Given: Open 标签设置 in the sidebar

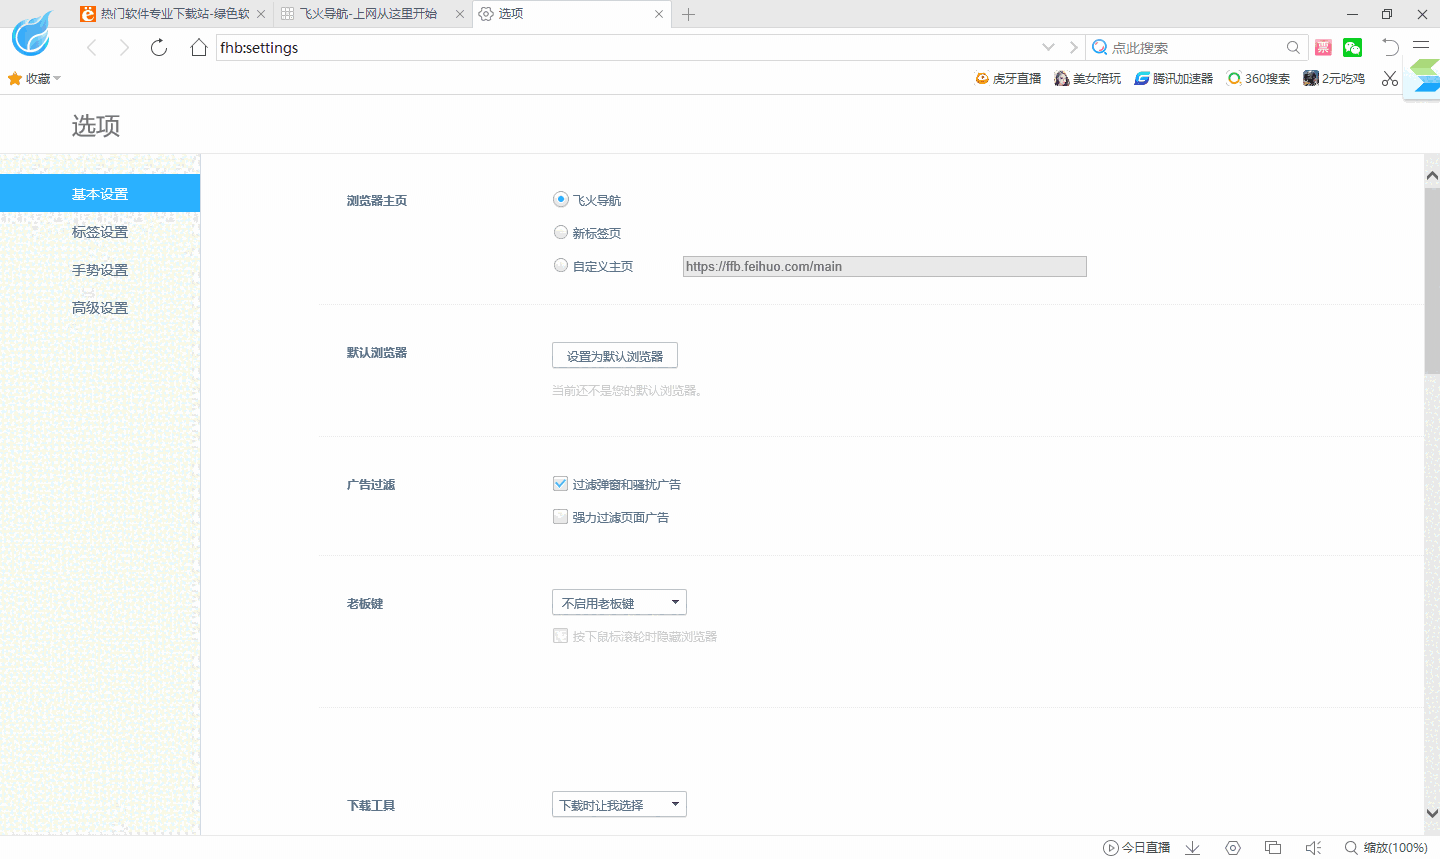Looking at the screenshot, I should tap(100, 231).
